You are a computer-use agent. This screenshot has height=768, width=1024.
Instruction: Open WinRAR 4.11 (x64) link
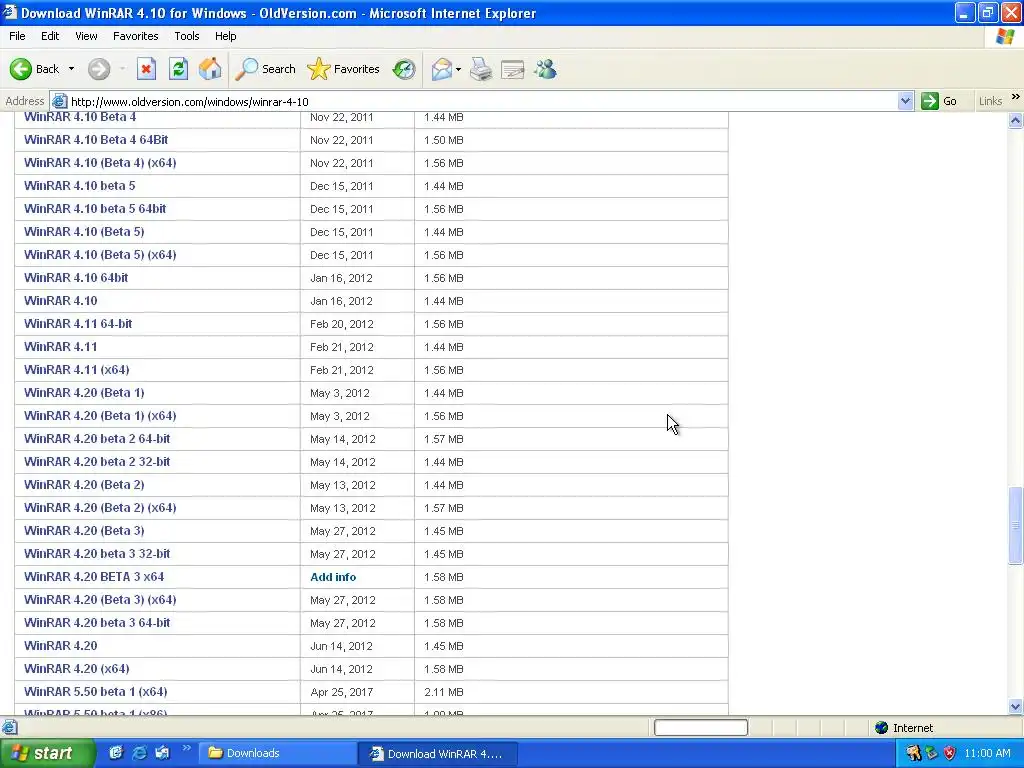coord(76,370)
